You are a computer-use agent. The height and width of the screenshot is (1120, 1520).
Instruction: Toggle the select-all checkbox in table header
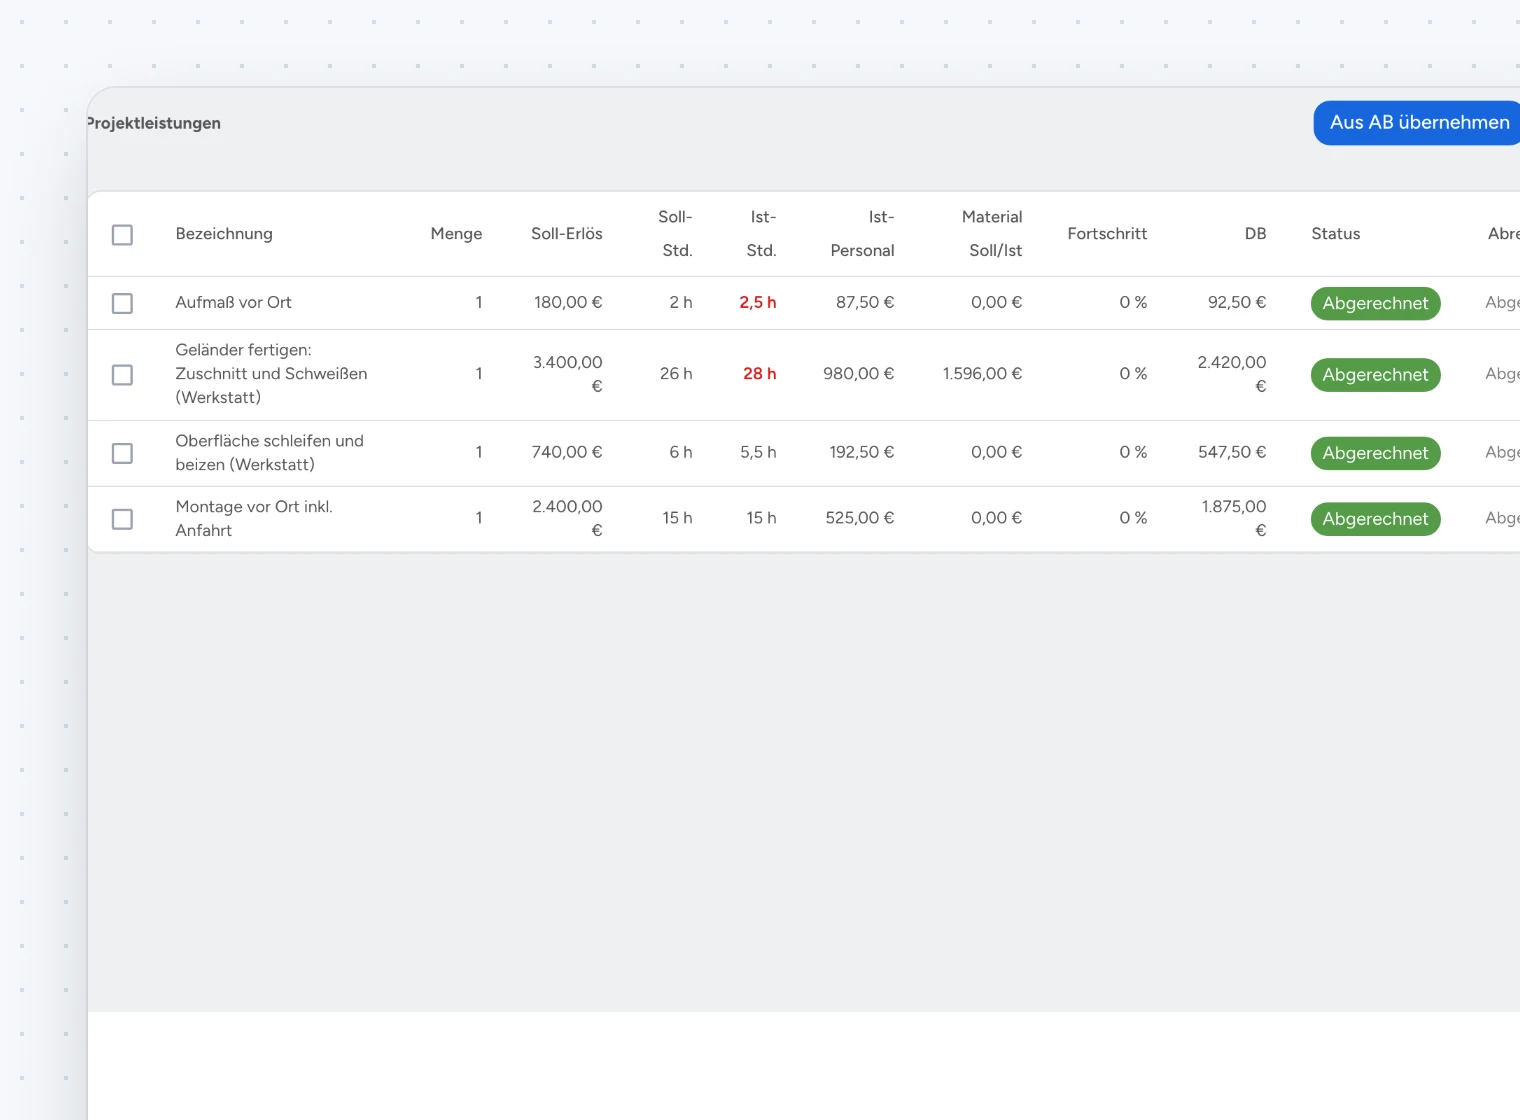pyautogui.click(x=122, y=235)
